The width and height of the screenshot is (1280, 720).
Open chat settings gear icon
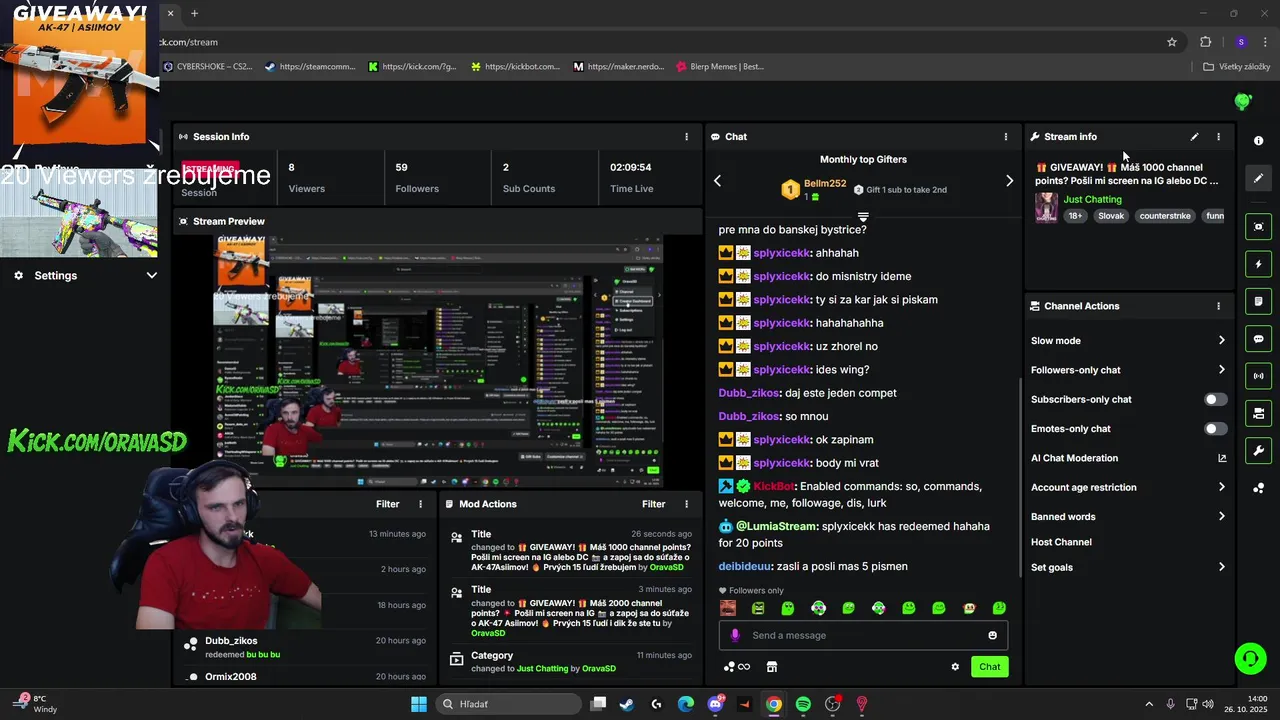pyautogui.click(x=955, y=667)
